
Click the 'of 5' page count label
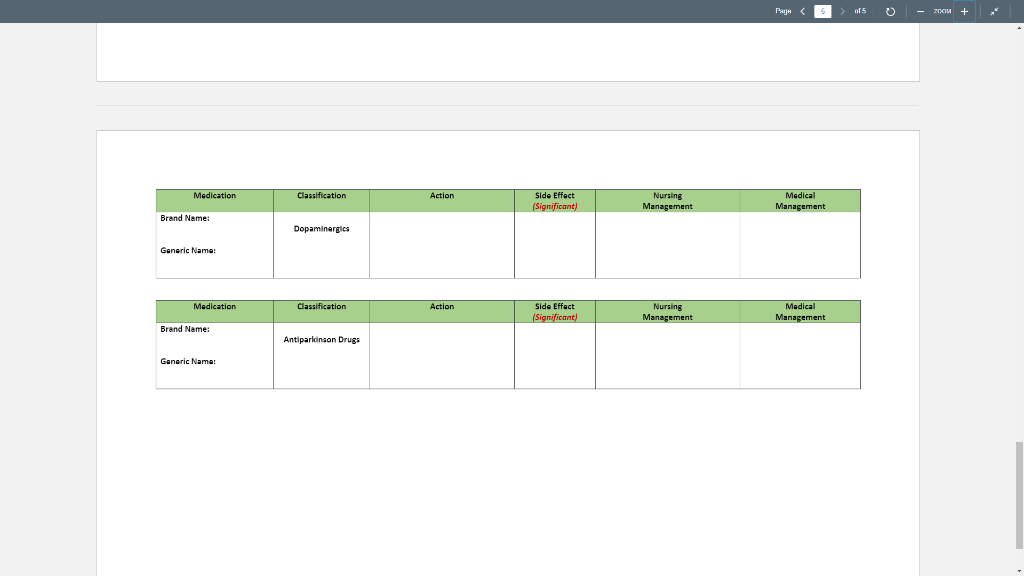tap(860, 11)
